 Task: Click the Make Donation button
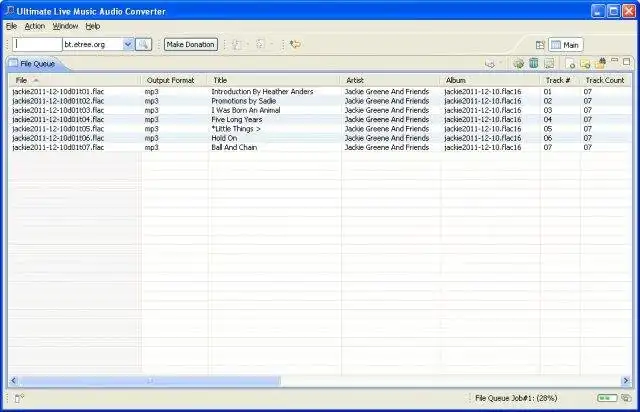(191, 45)
